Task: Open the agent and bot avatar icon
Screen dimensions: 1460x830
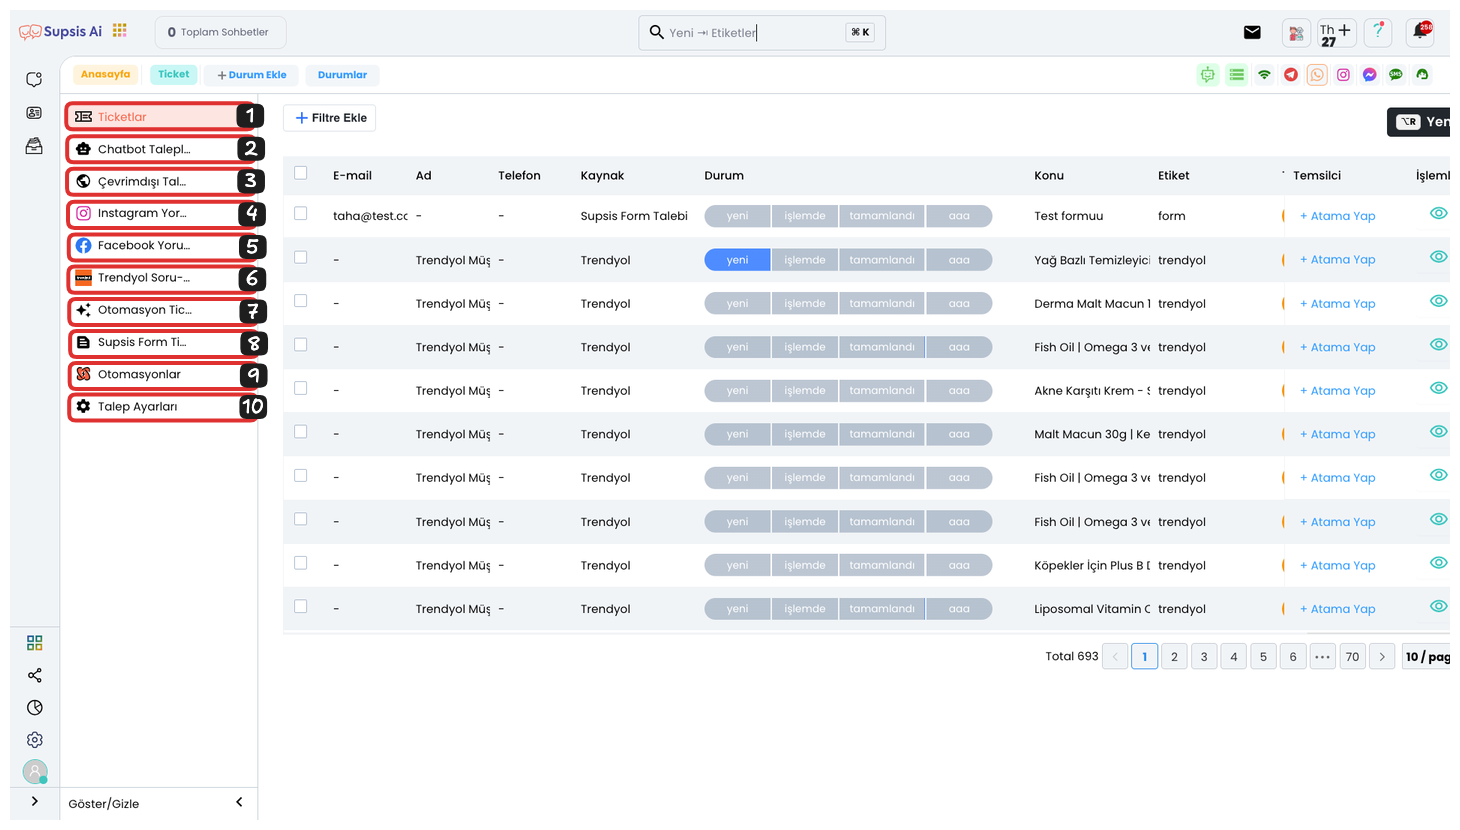Action: point(1296,33)
